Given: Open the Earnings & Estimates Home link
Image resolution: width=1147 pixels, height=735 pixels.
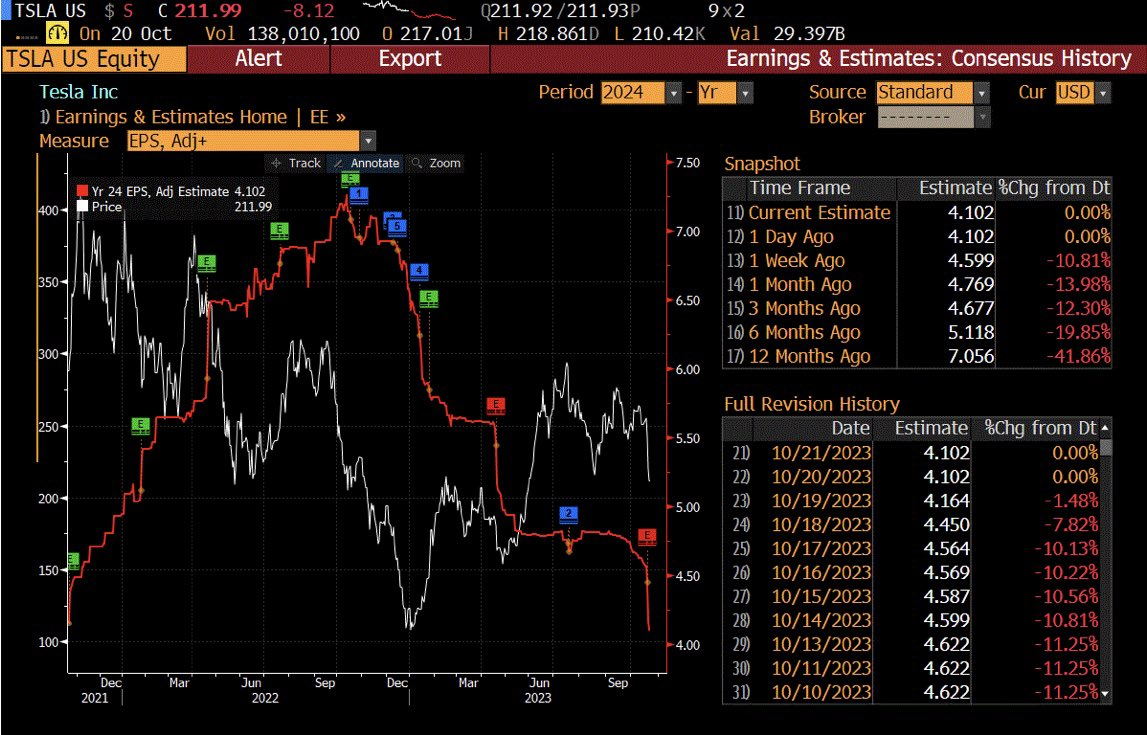Looking at the screenshot, I should click(171, 117).
